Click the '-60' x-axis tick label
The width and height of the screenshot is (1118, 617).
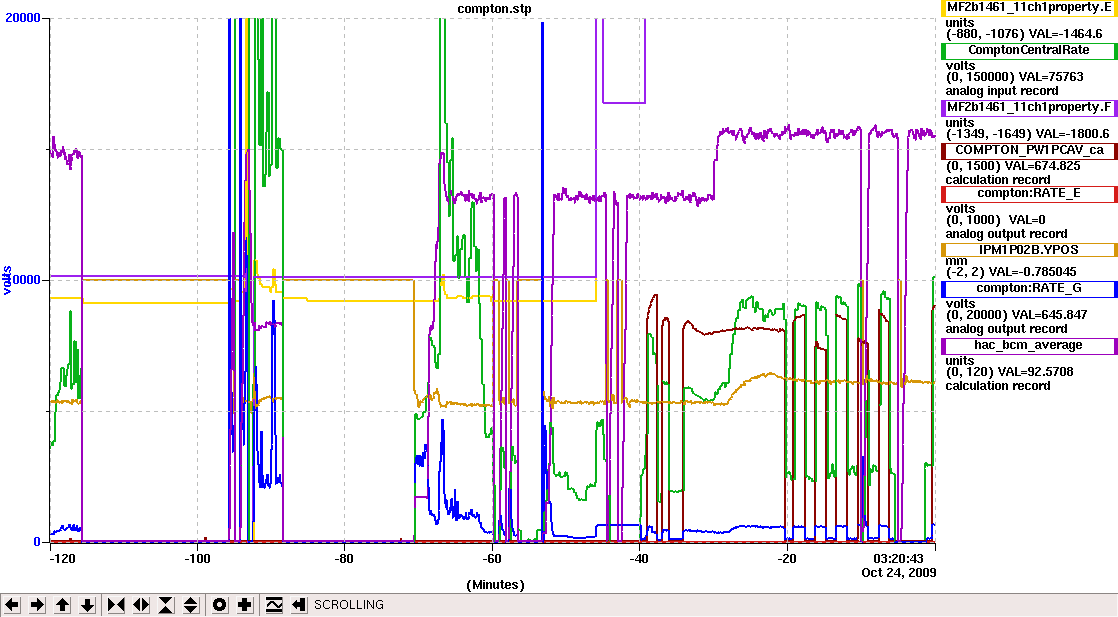click(x=492, y=559)
